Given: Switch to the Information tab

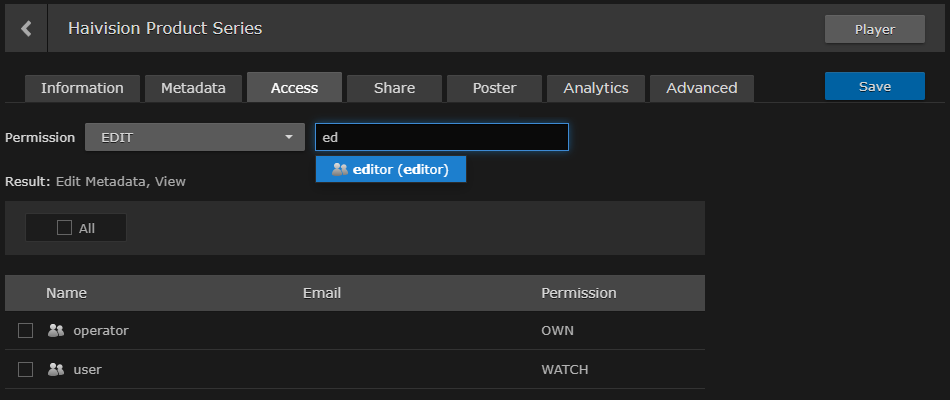Looking at the screenshot, I should coord(82,88).
